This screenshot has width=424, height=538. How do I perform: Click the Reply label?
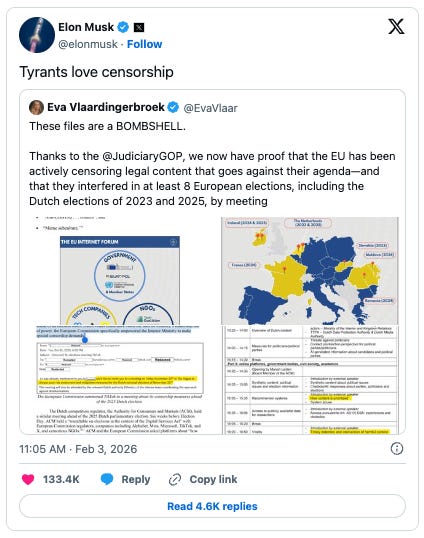[136, 479]
